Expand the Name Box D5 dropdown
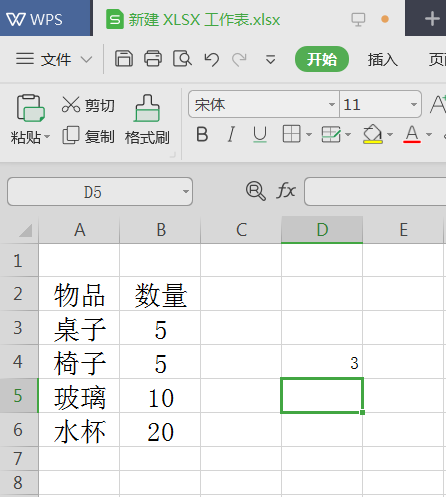Screen dimensions: 446x497 point(186,191)
